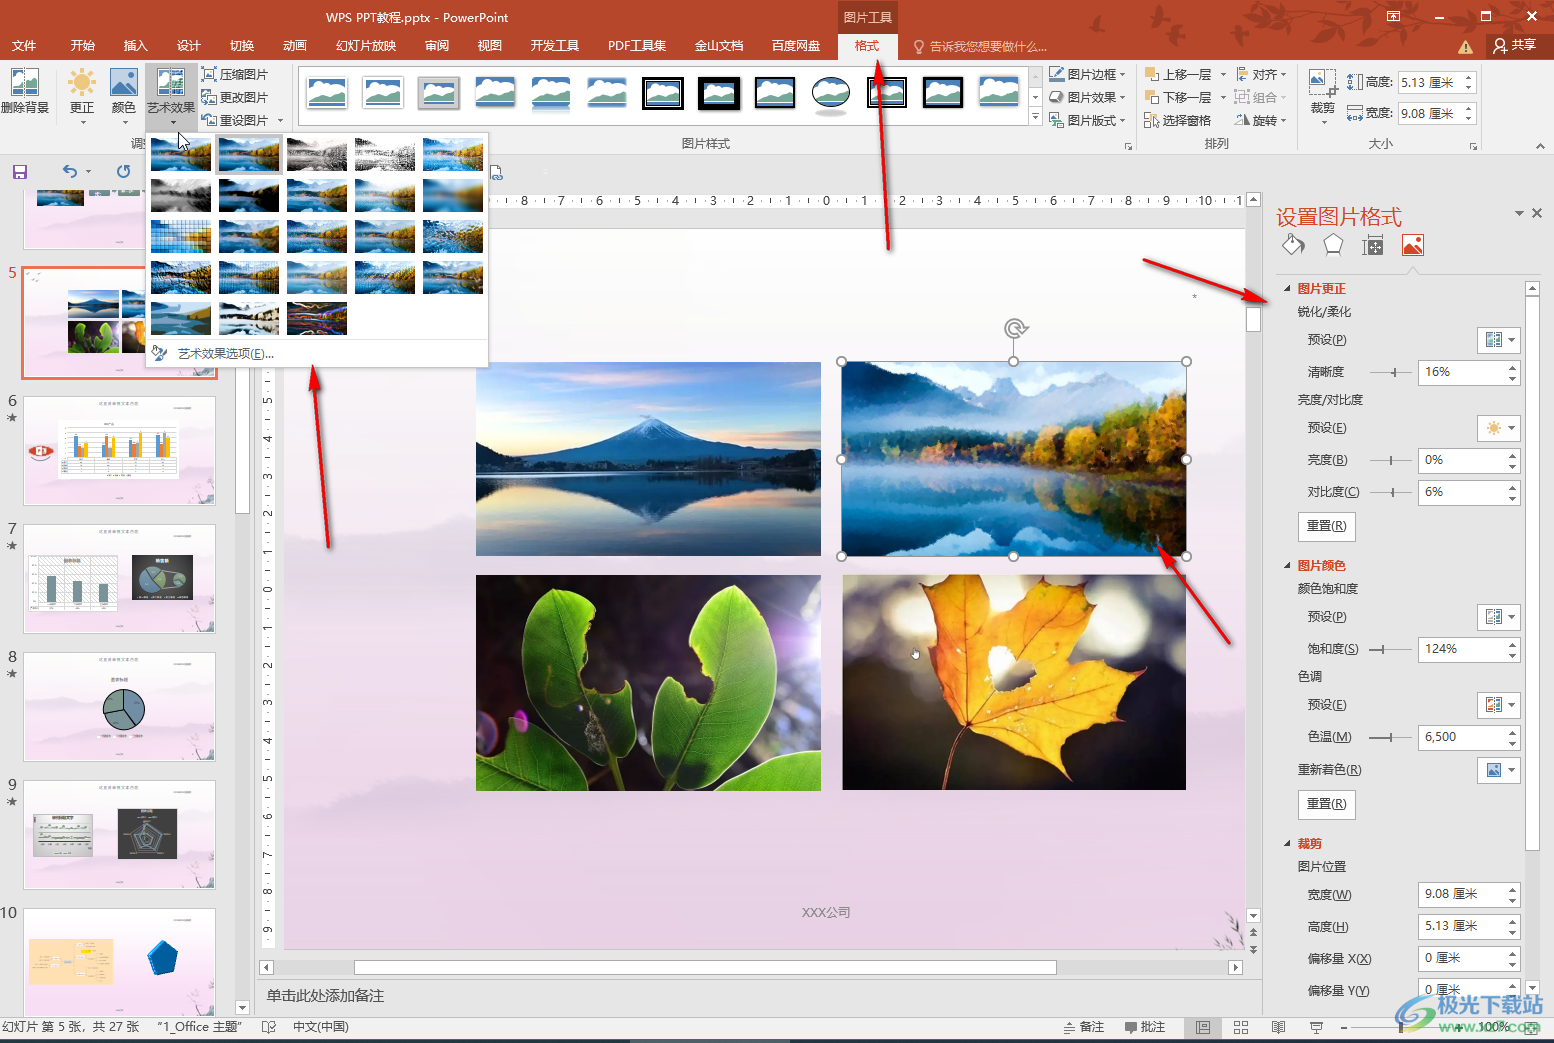Open Picture Layout (图片版式) dropdown
This screenshot has width=1554, height=1043.
pyautogui.click(x=1087, y=120)
